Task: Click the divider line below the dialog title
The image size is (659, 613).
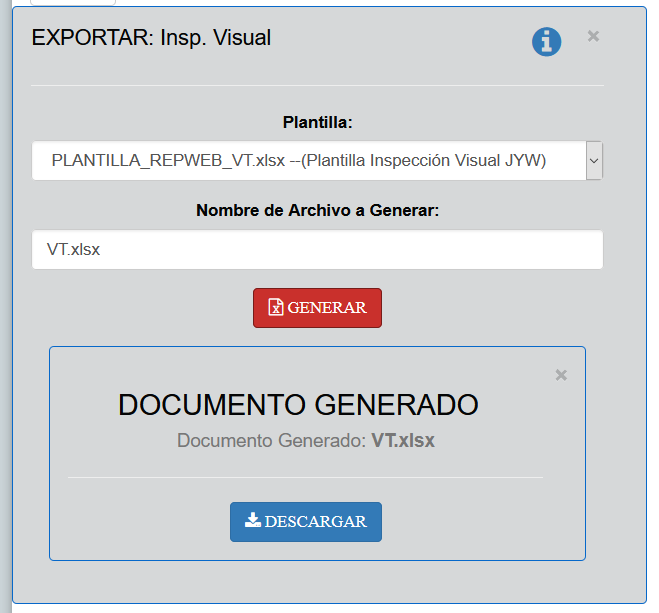Action: (317, 85)
